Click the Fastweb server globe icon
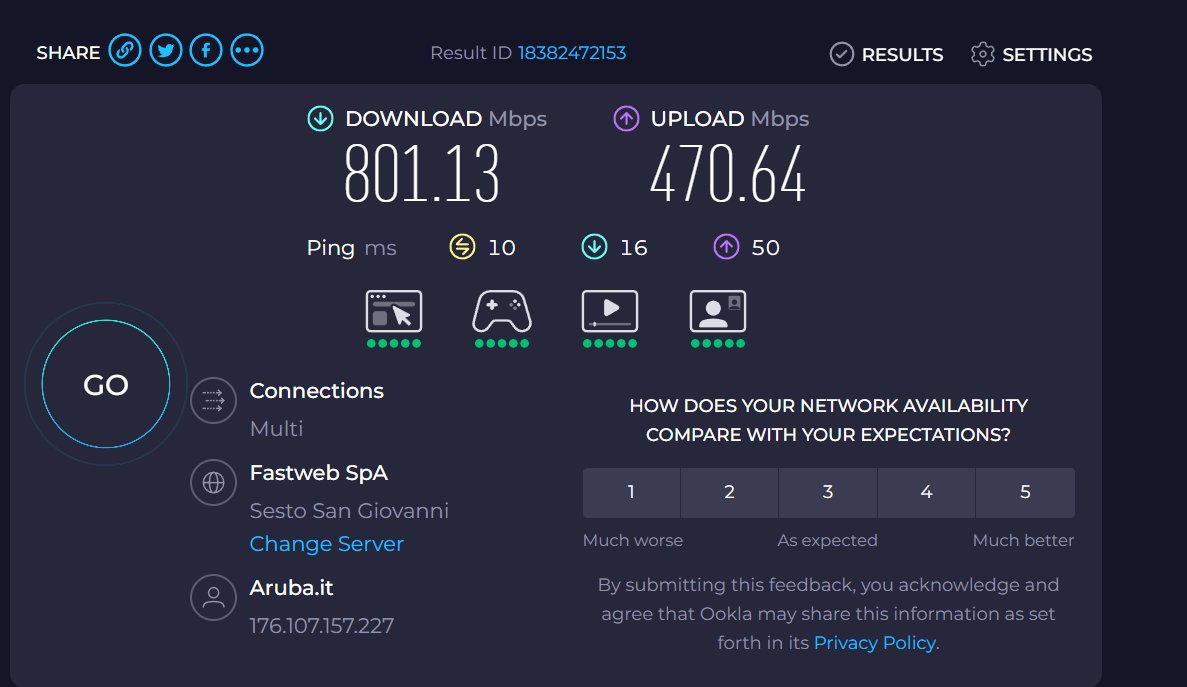Image resolution: width=1187 pixels, height=687 pixels. point(213,483)
